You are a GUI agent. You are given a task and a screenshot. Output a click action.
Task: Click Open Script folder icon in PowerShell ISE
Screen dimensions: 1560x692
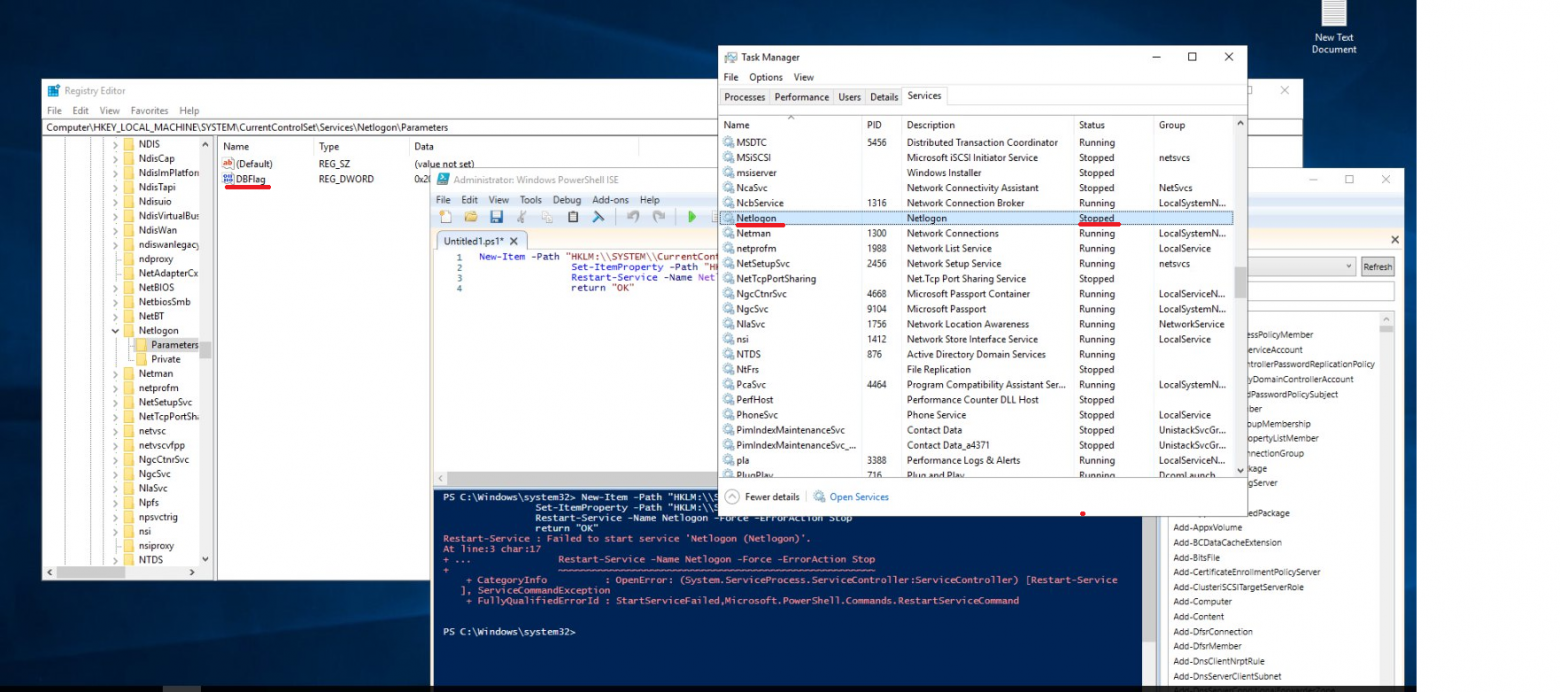click(470, 216)
